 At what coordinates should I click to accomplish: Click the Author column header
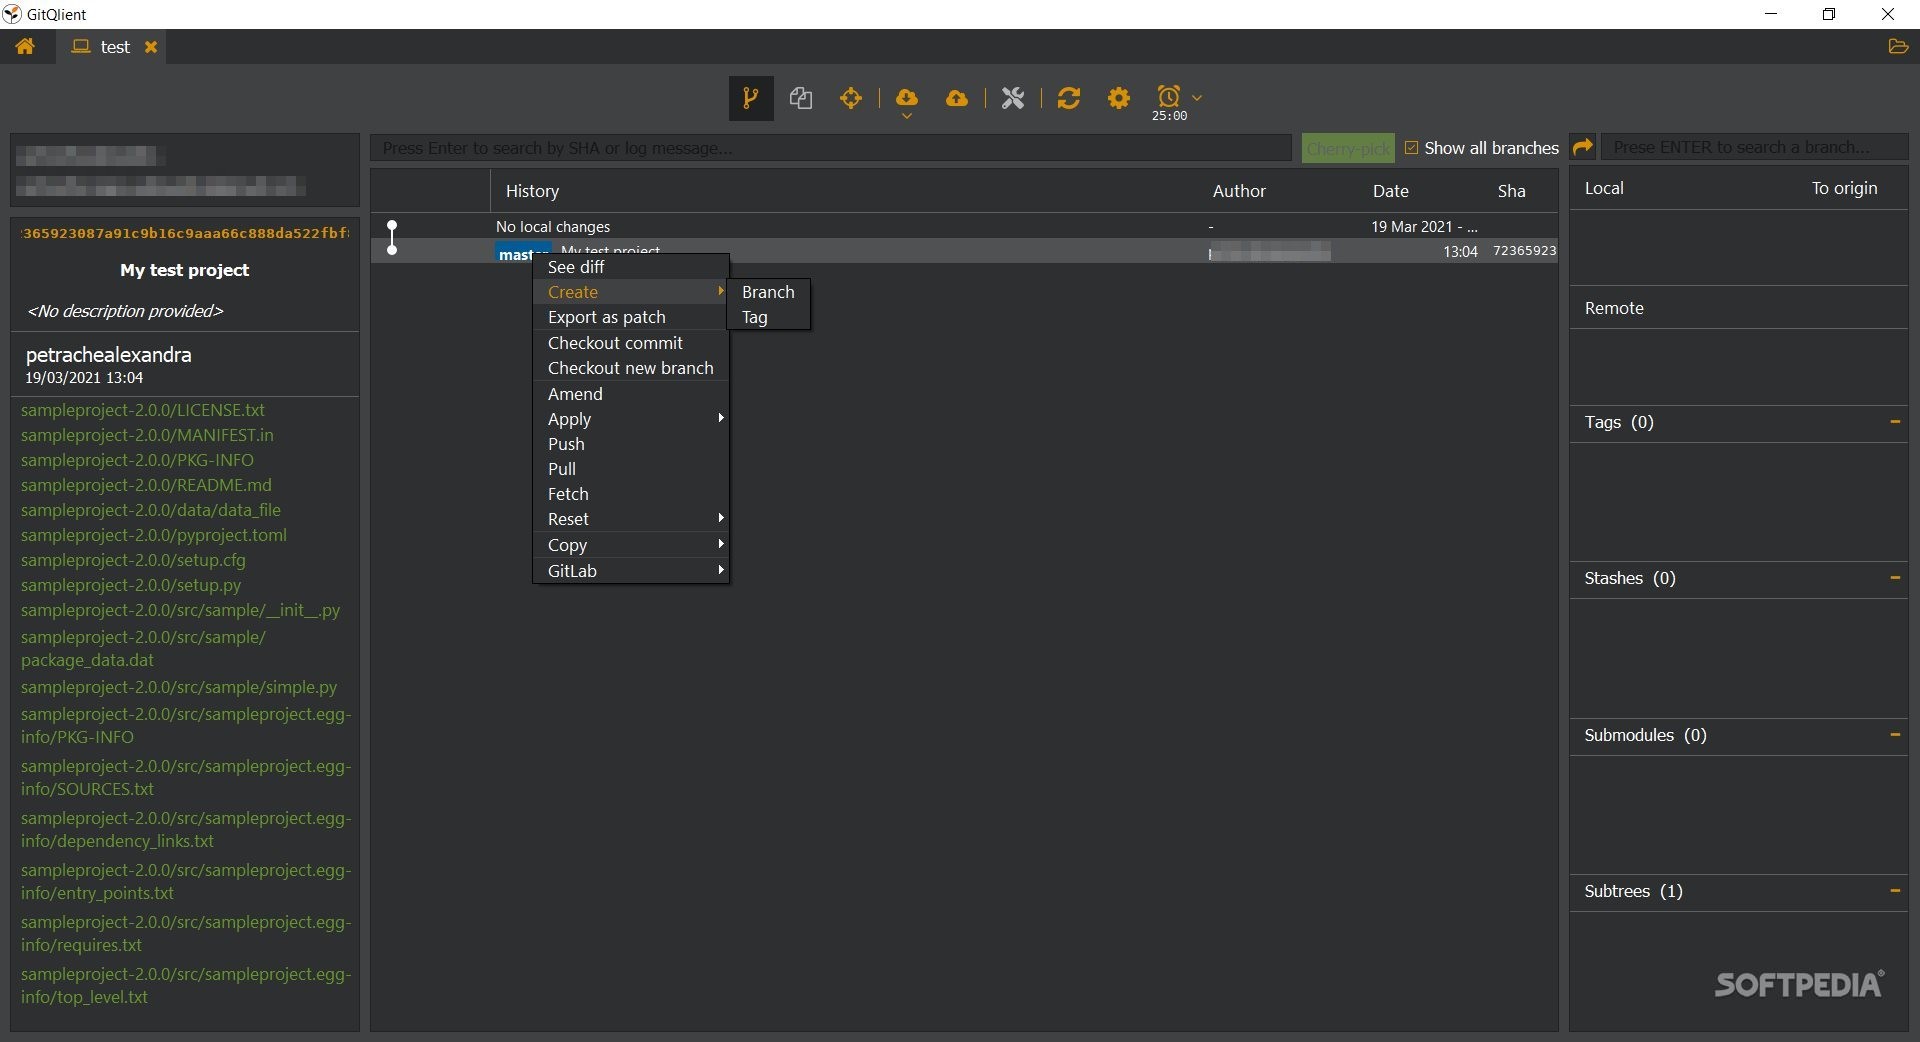1239,191
